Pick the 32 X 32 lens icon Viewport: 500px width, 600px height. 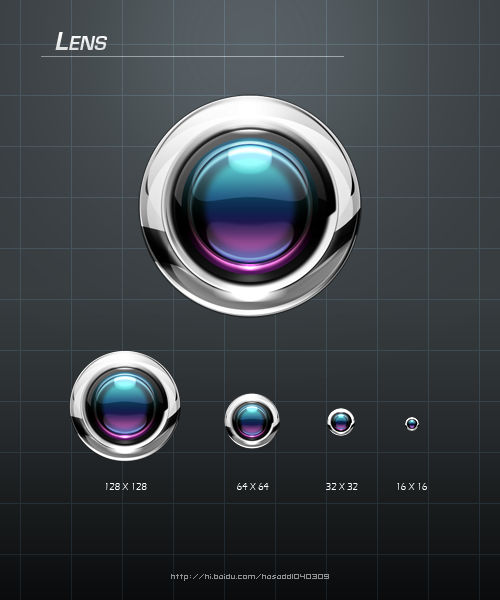341,422
